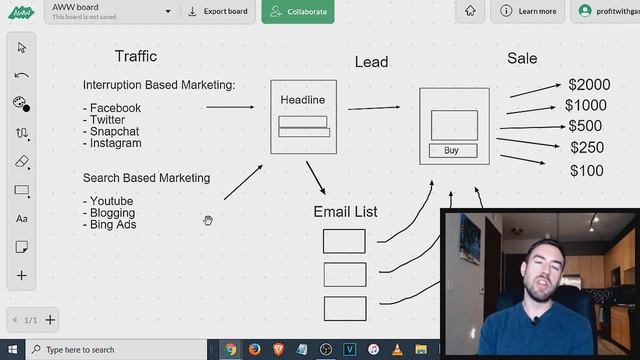
Task: Click the $100 text
Action: (x=587, y=171)
